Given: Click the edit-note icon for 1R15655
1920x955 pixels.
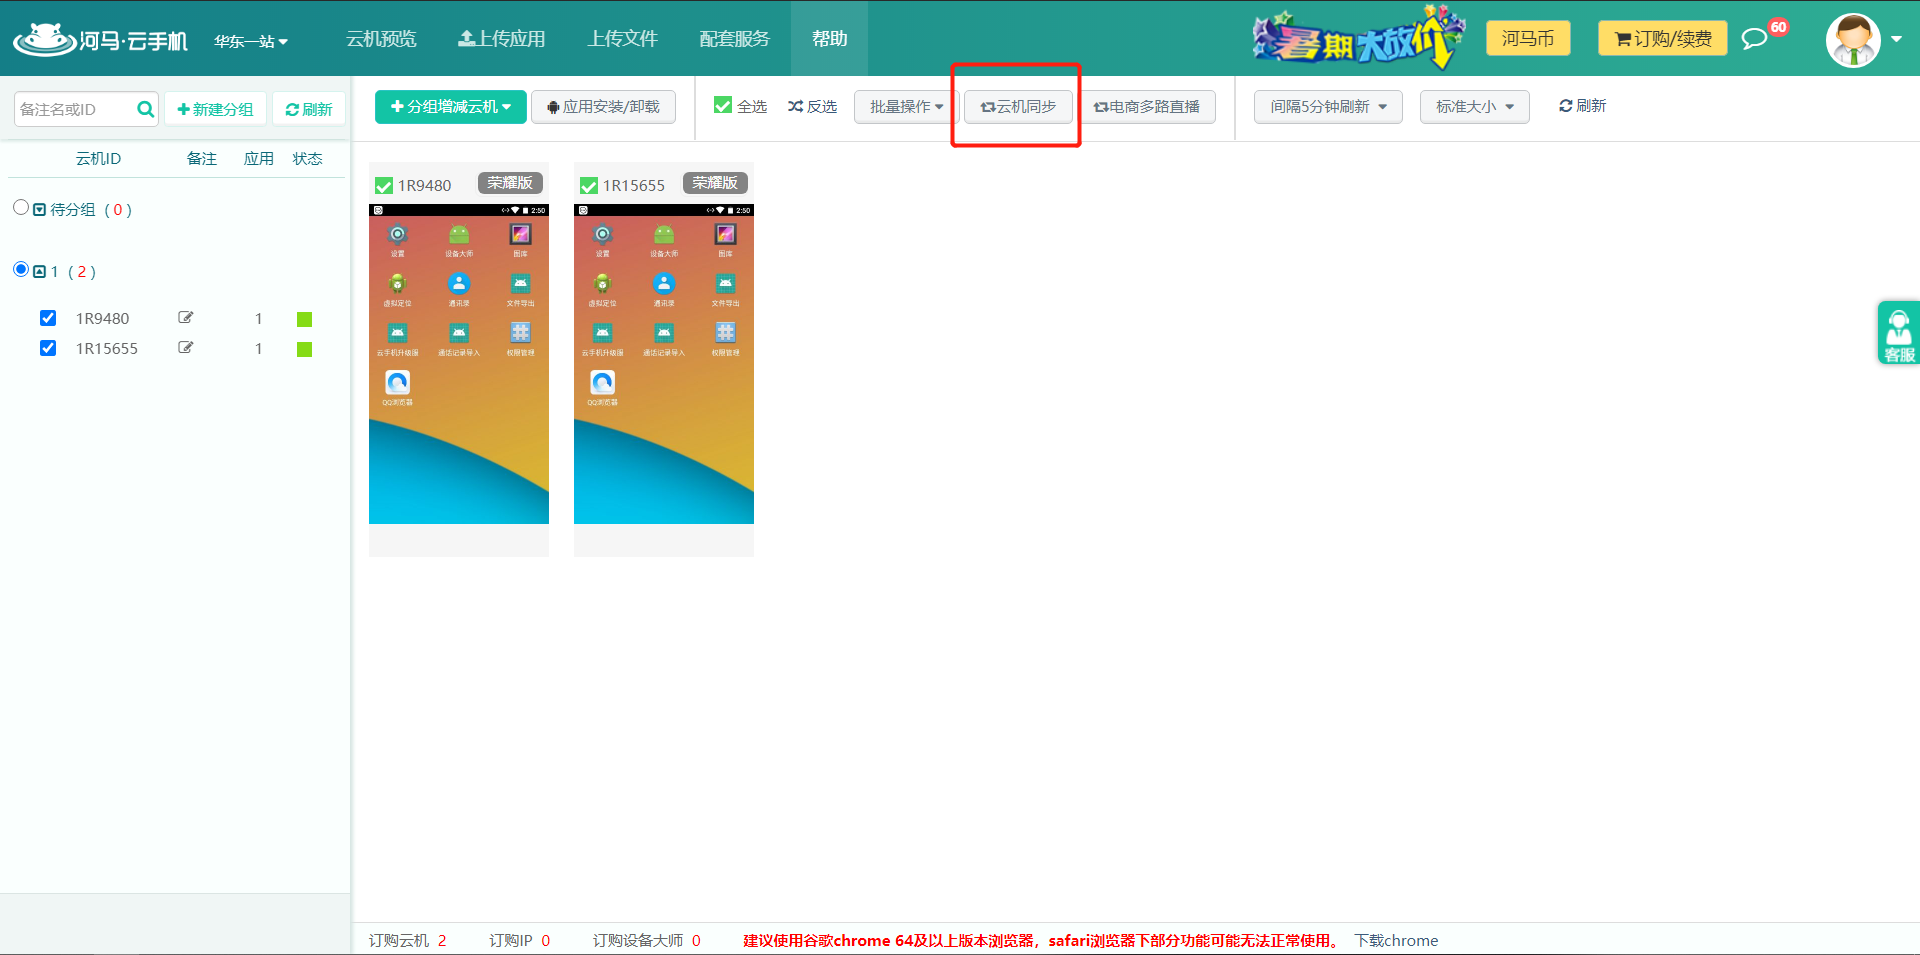Looking at the screenshot, I should [x=185, y=348].
